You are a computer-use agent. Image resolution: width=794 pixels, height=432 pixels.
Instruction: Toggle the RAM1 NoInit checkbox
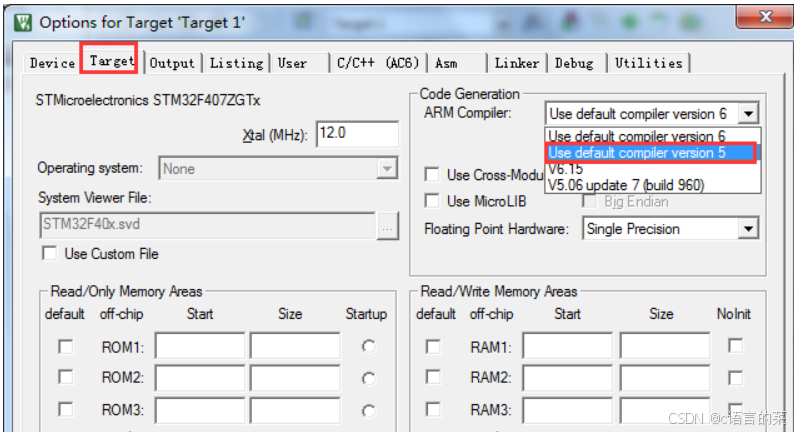pos(736,346)
